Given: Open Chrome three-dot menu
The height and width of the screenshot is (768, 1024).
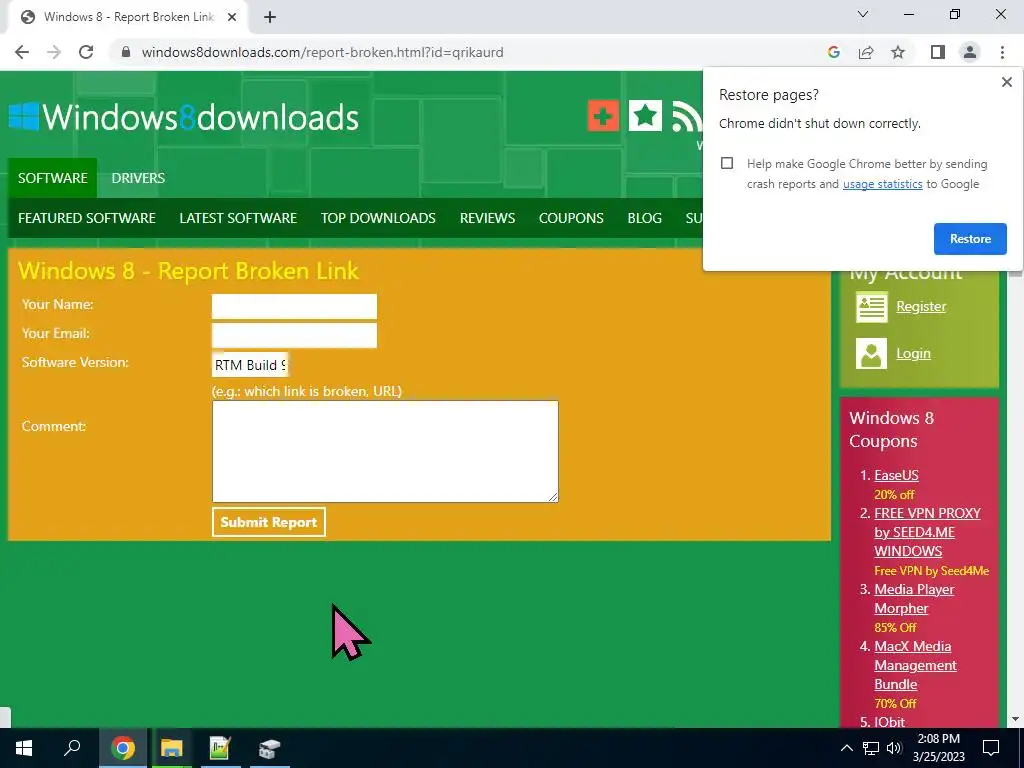Looking at the screenshot, I should (1002, 52).
